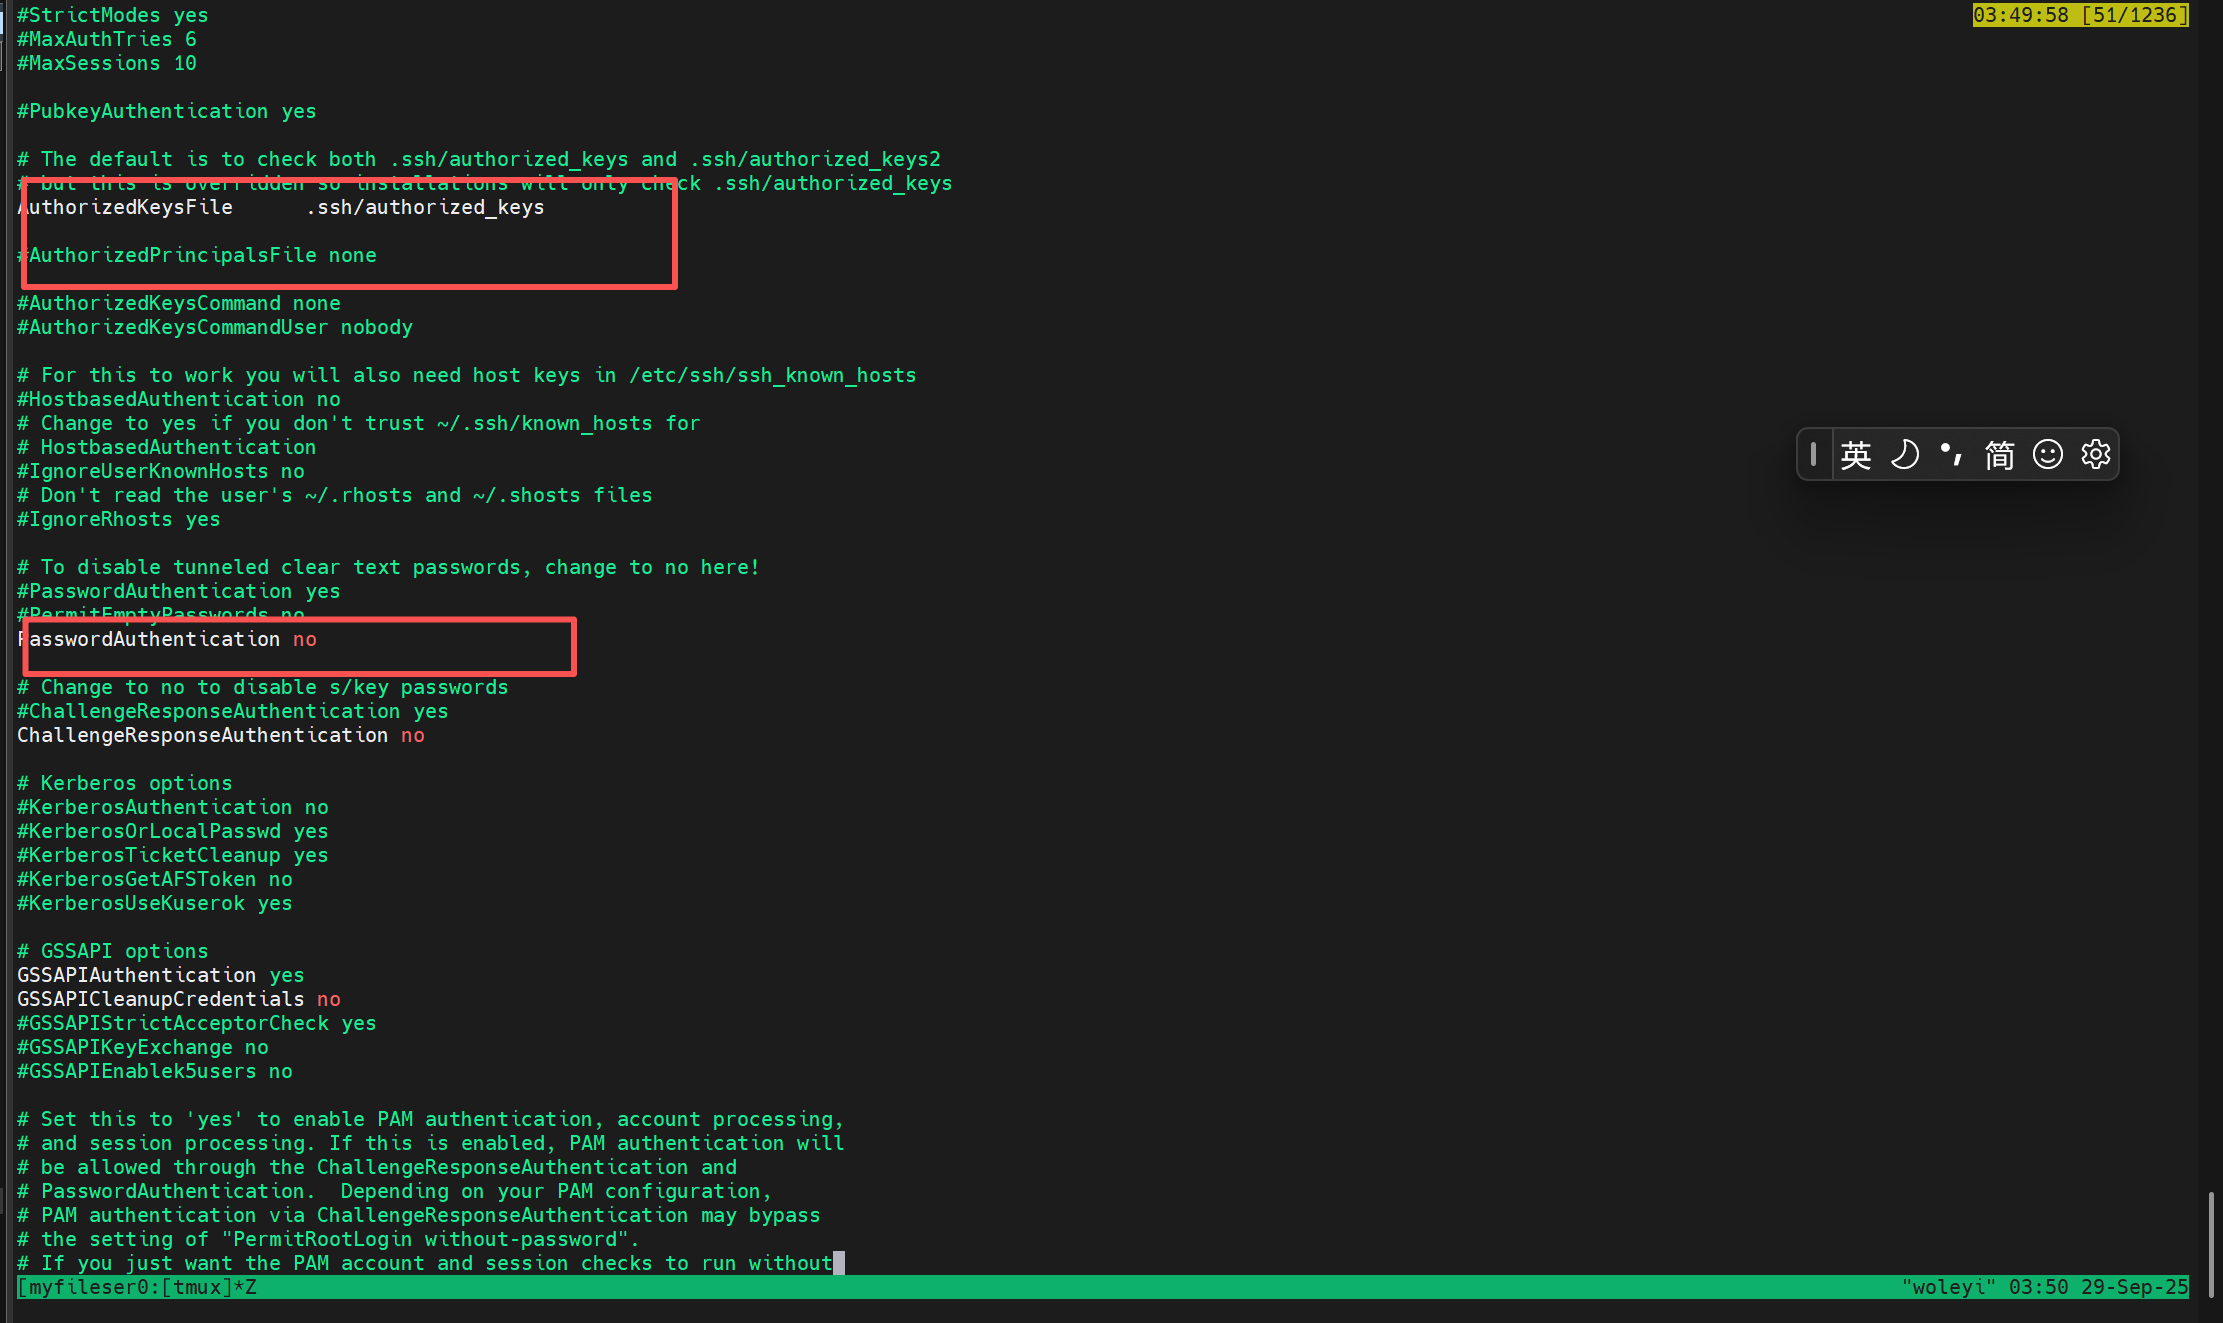This screenshot has width=2223, height=1323.
Task: Toggle the 英 English input mode icon
Action: coord(1856,455)
